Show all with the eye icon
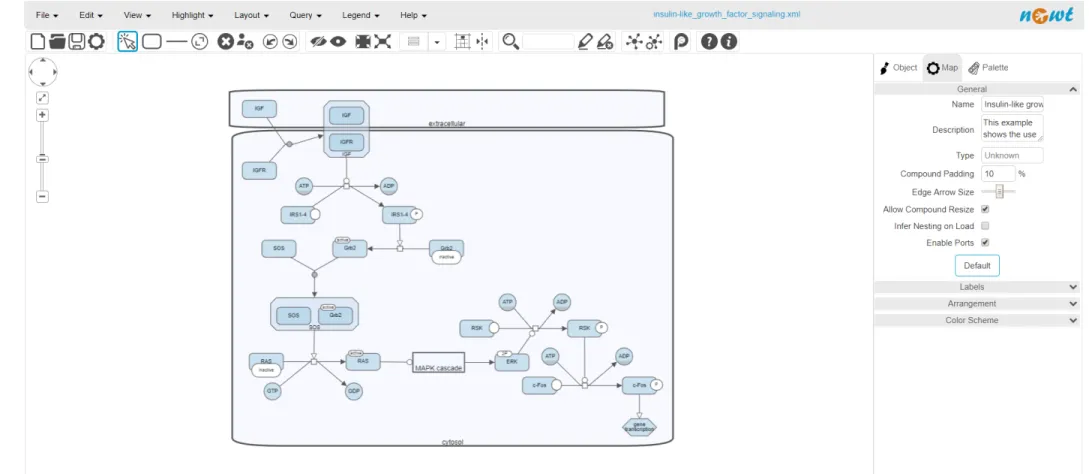1089x474 pixels. 338,42
